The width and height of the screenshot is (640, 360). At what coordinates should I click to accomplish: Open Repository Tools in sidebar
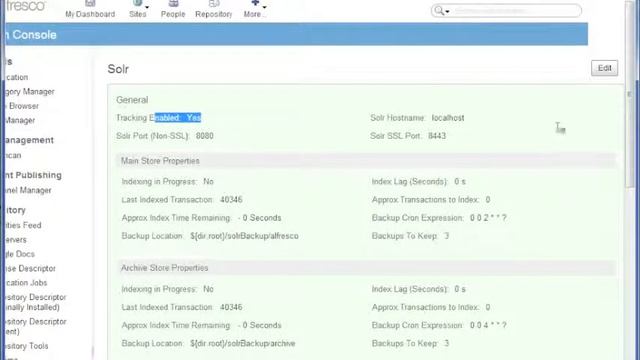point(27,346)
